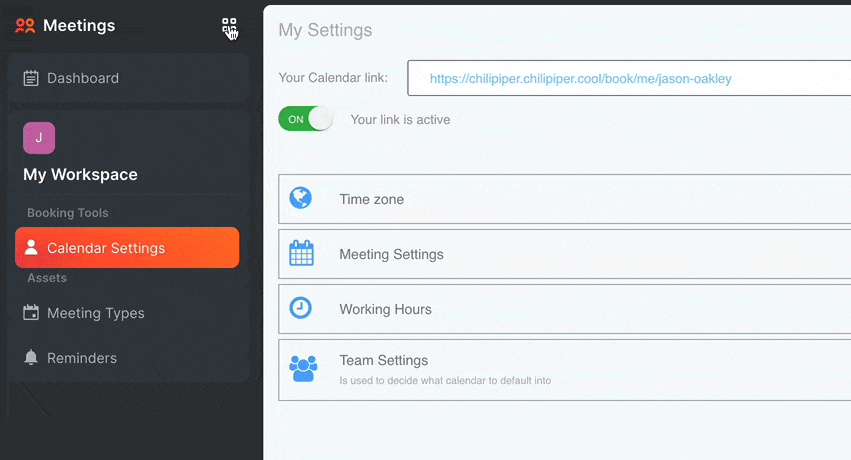Click the Time zone globe icon

[301, 198]
